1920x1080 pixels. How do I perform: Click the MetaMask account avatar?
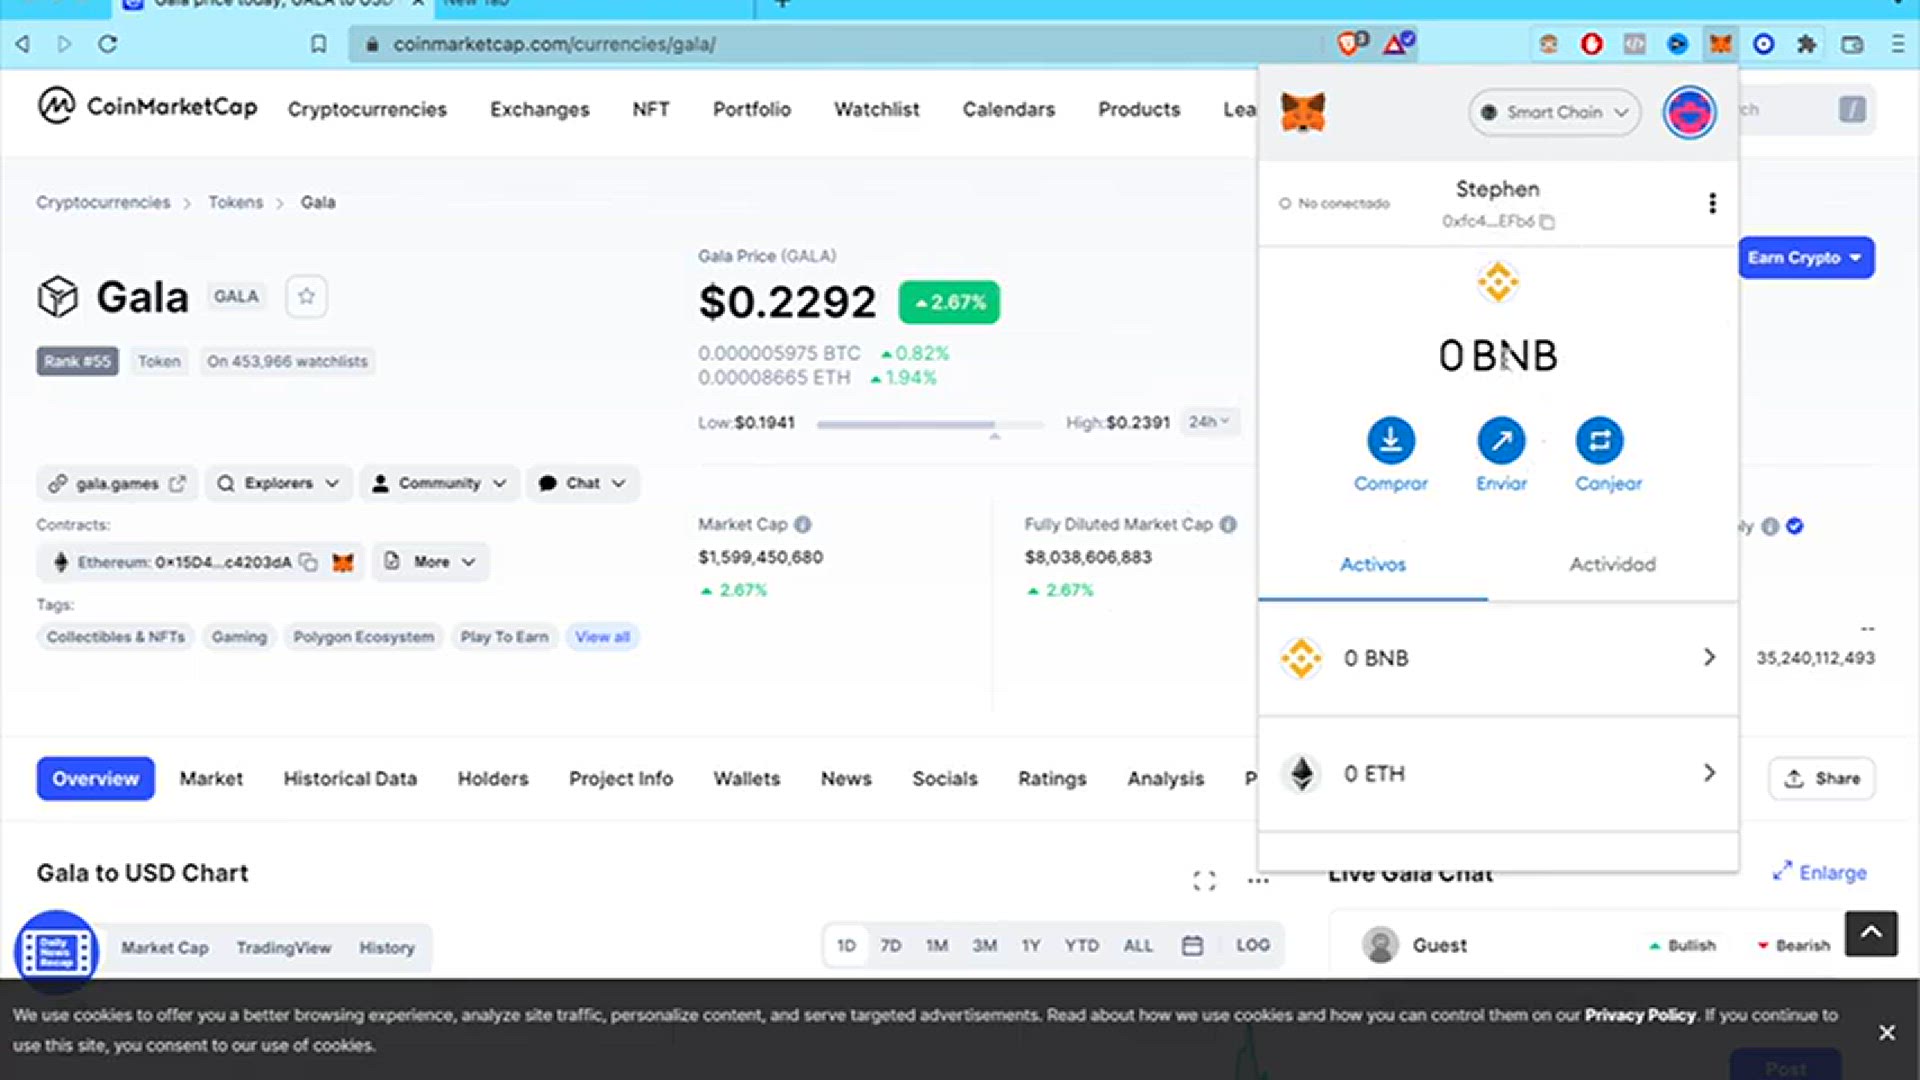(x=1689, y=112)
